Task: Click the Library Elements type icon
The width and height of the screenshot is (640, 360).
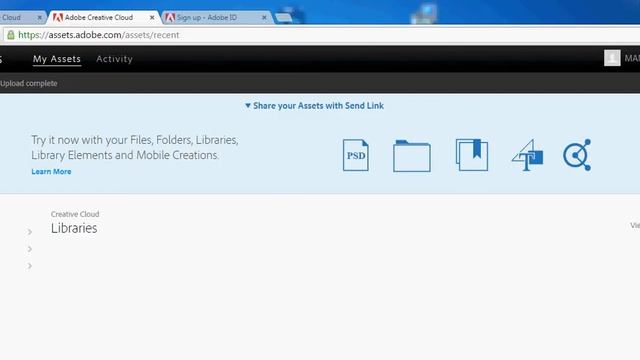Action: coord(527,155)
